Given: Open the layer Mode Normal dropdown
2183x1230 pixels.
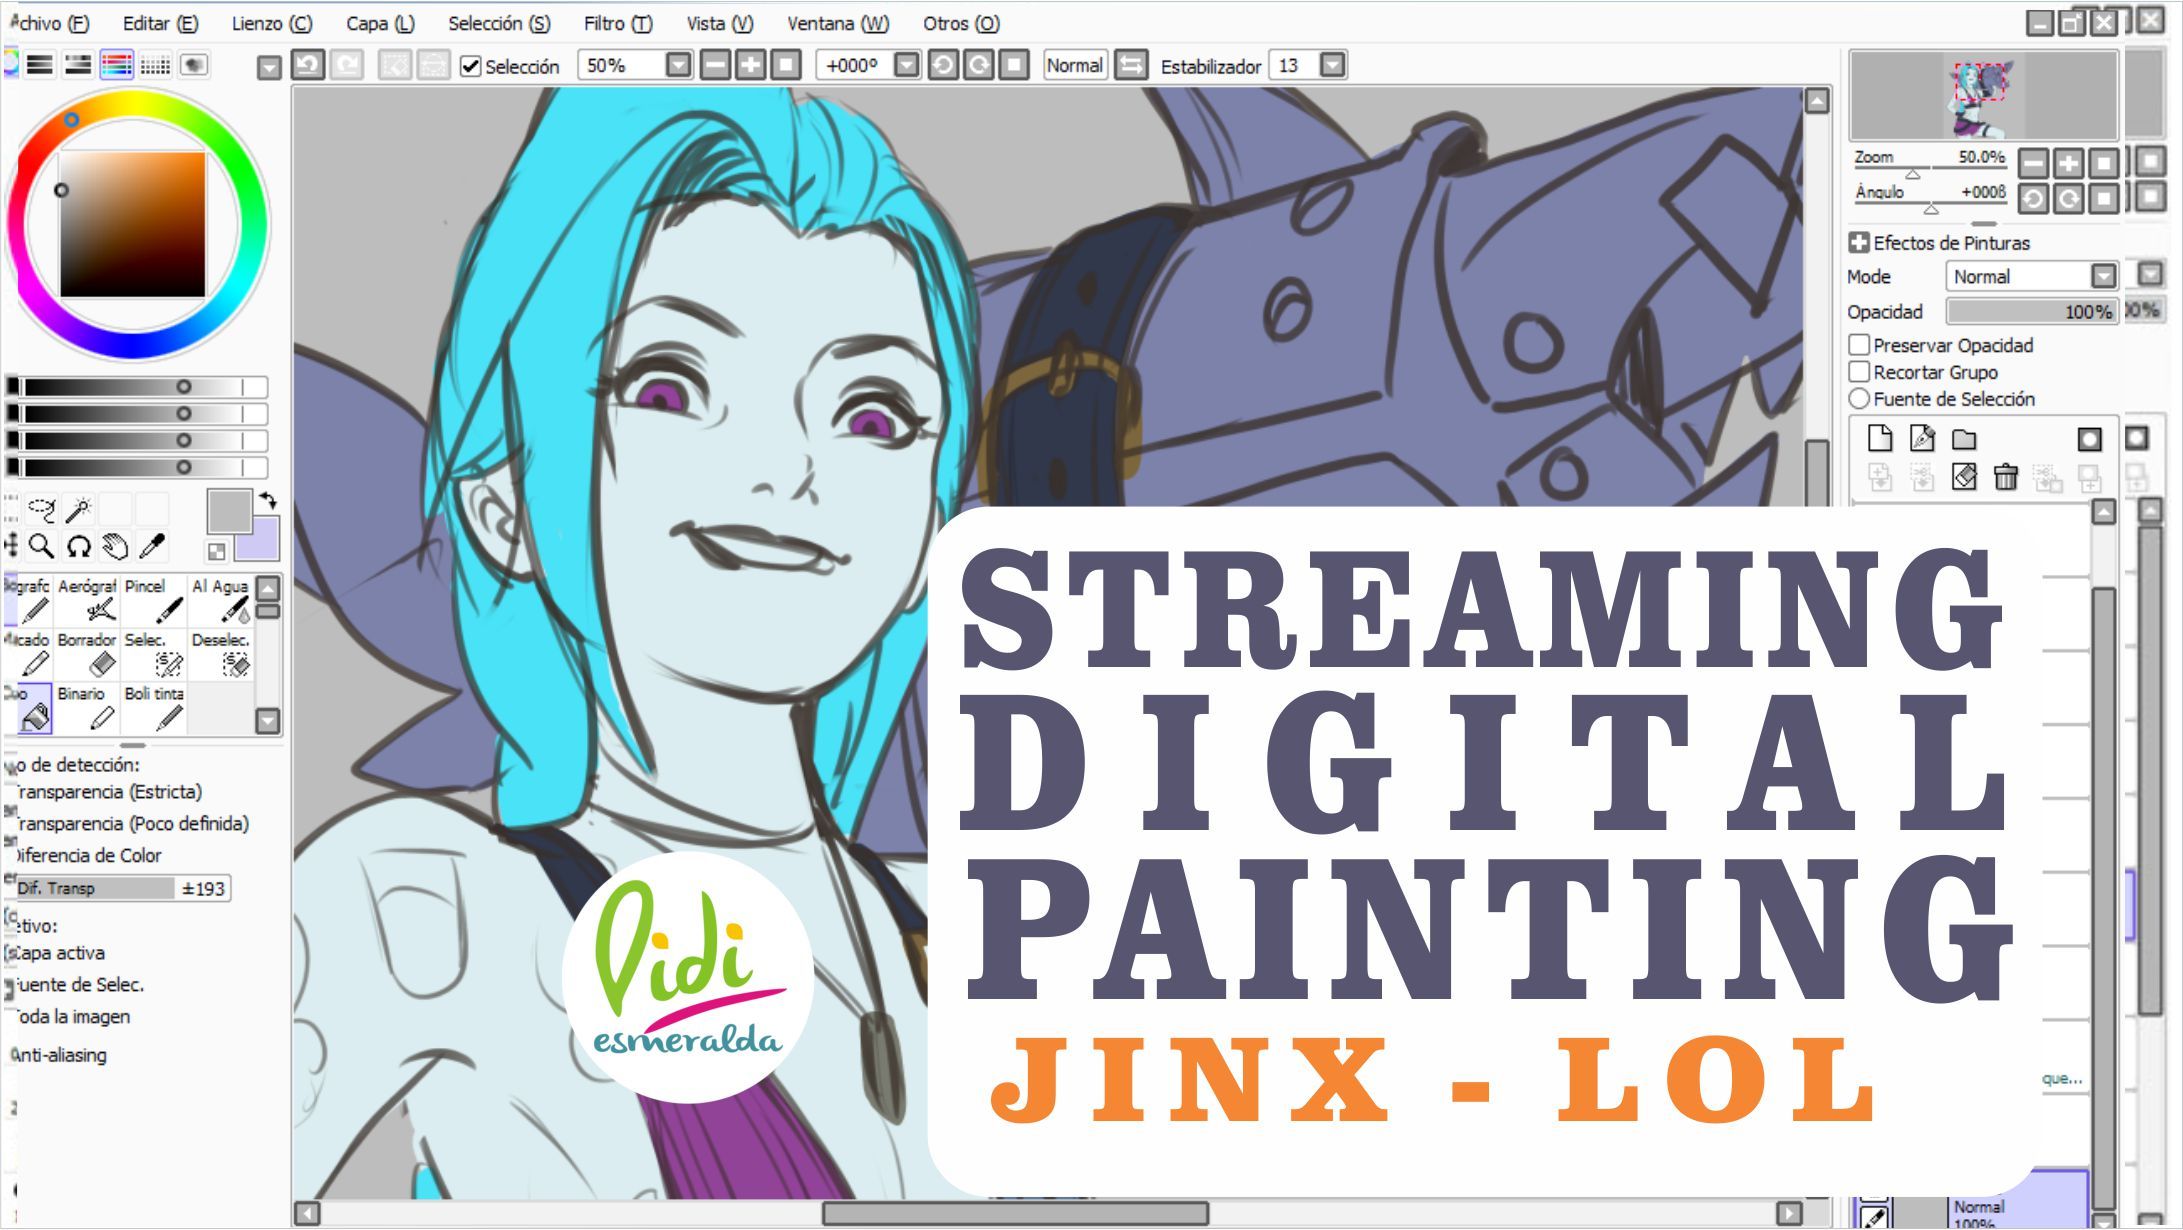Looking at the screenshot, I should [x=2103, y=276].
